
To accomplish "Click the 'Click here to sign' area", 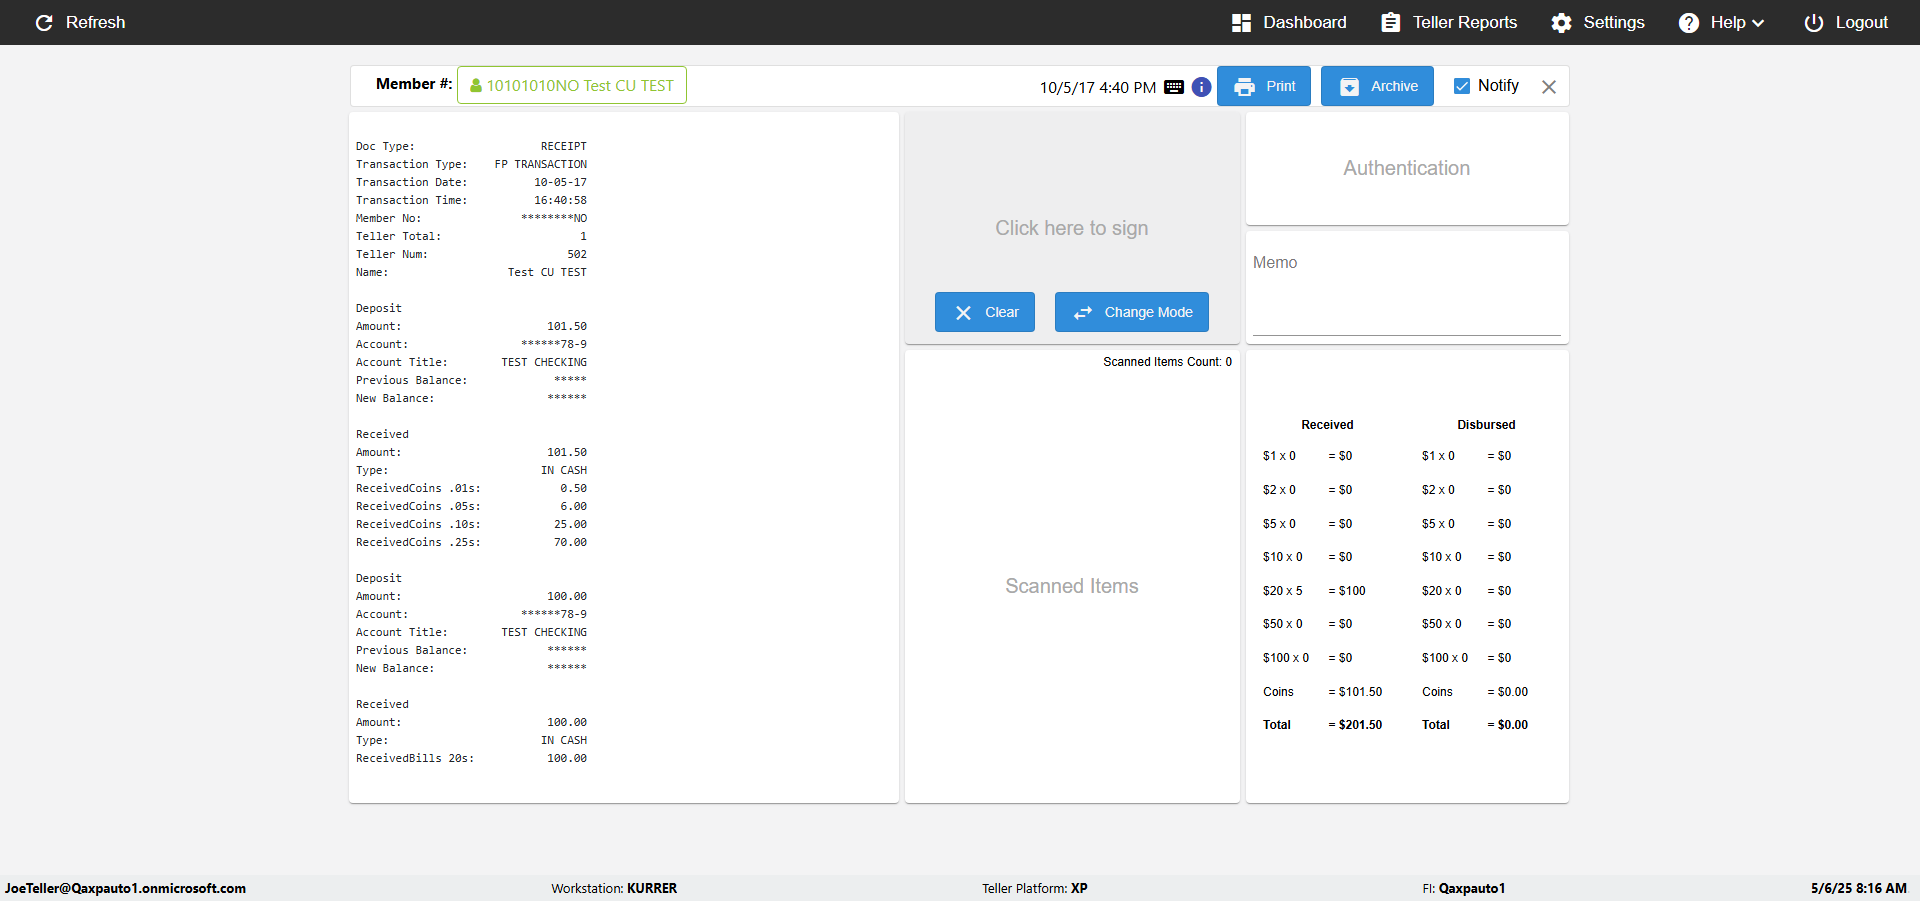I will click(1072, 228).
